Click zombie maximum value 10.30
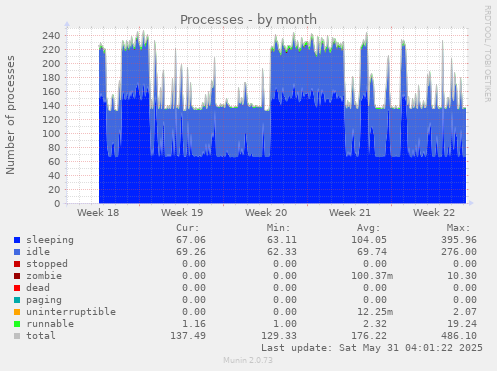The image size is (497, 371). coord(462,276)
